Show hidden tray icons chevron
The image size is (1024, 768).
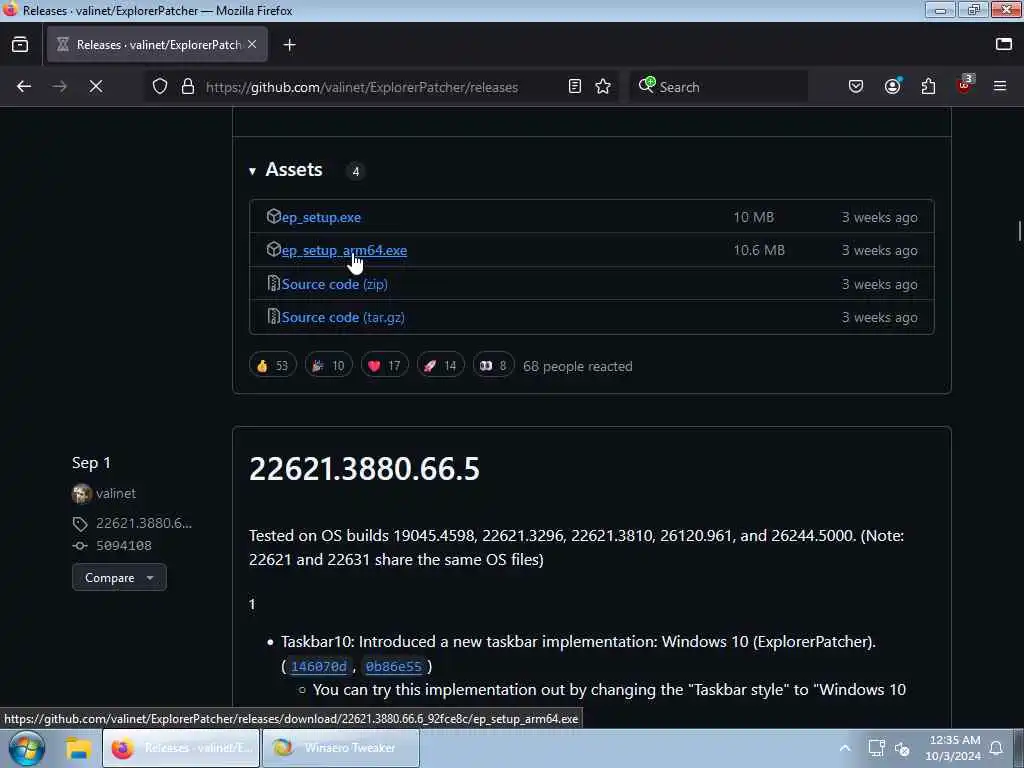844,748
